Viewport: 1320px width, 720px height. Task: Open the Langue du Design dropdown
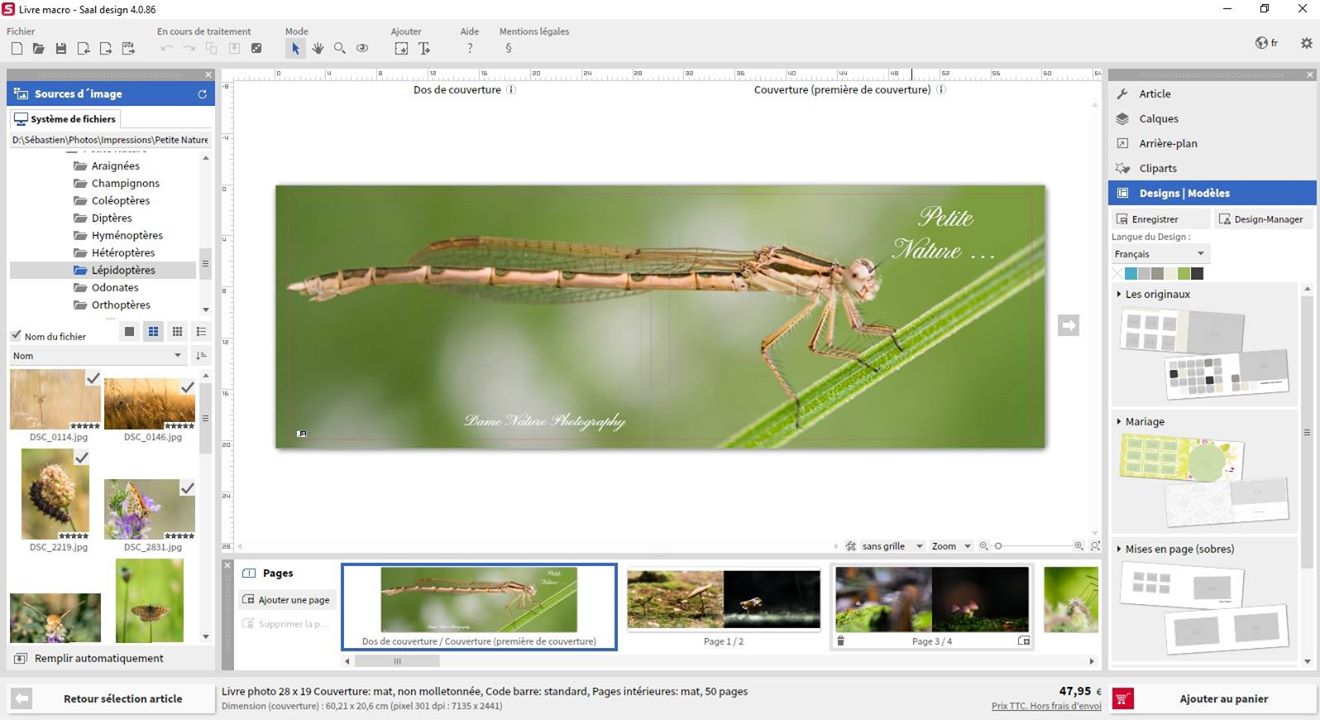[1160, 254]
